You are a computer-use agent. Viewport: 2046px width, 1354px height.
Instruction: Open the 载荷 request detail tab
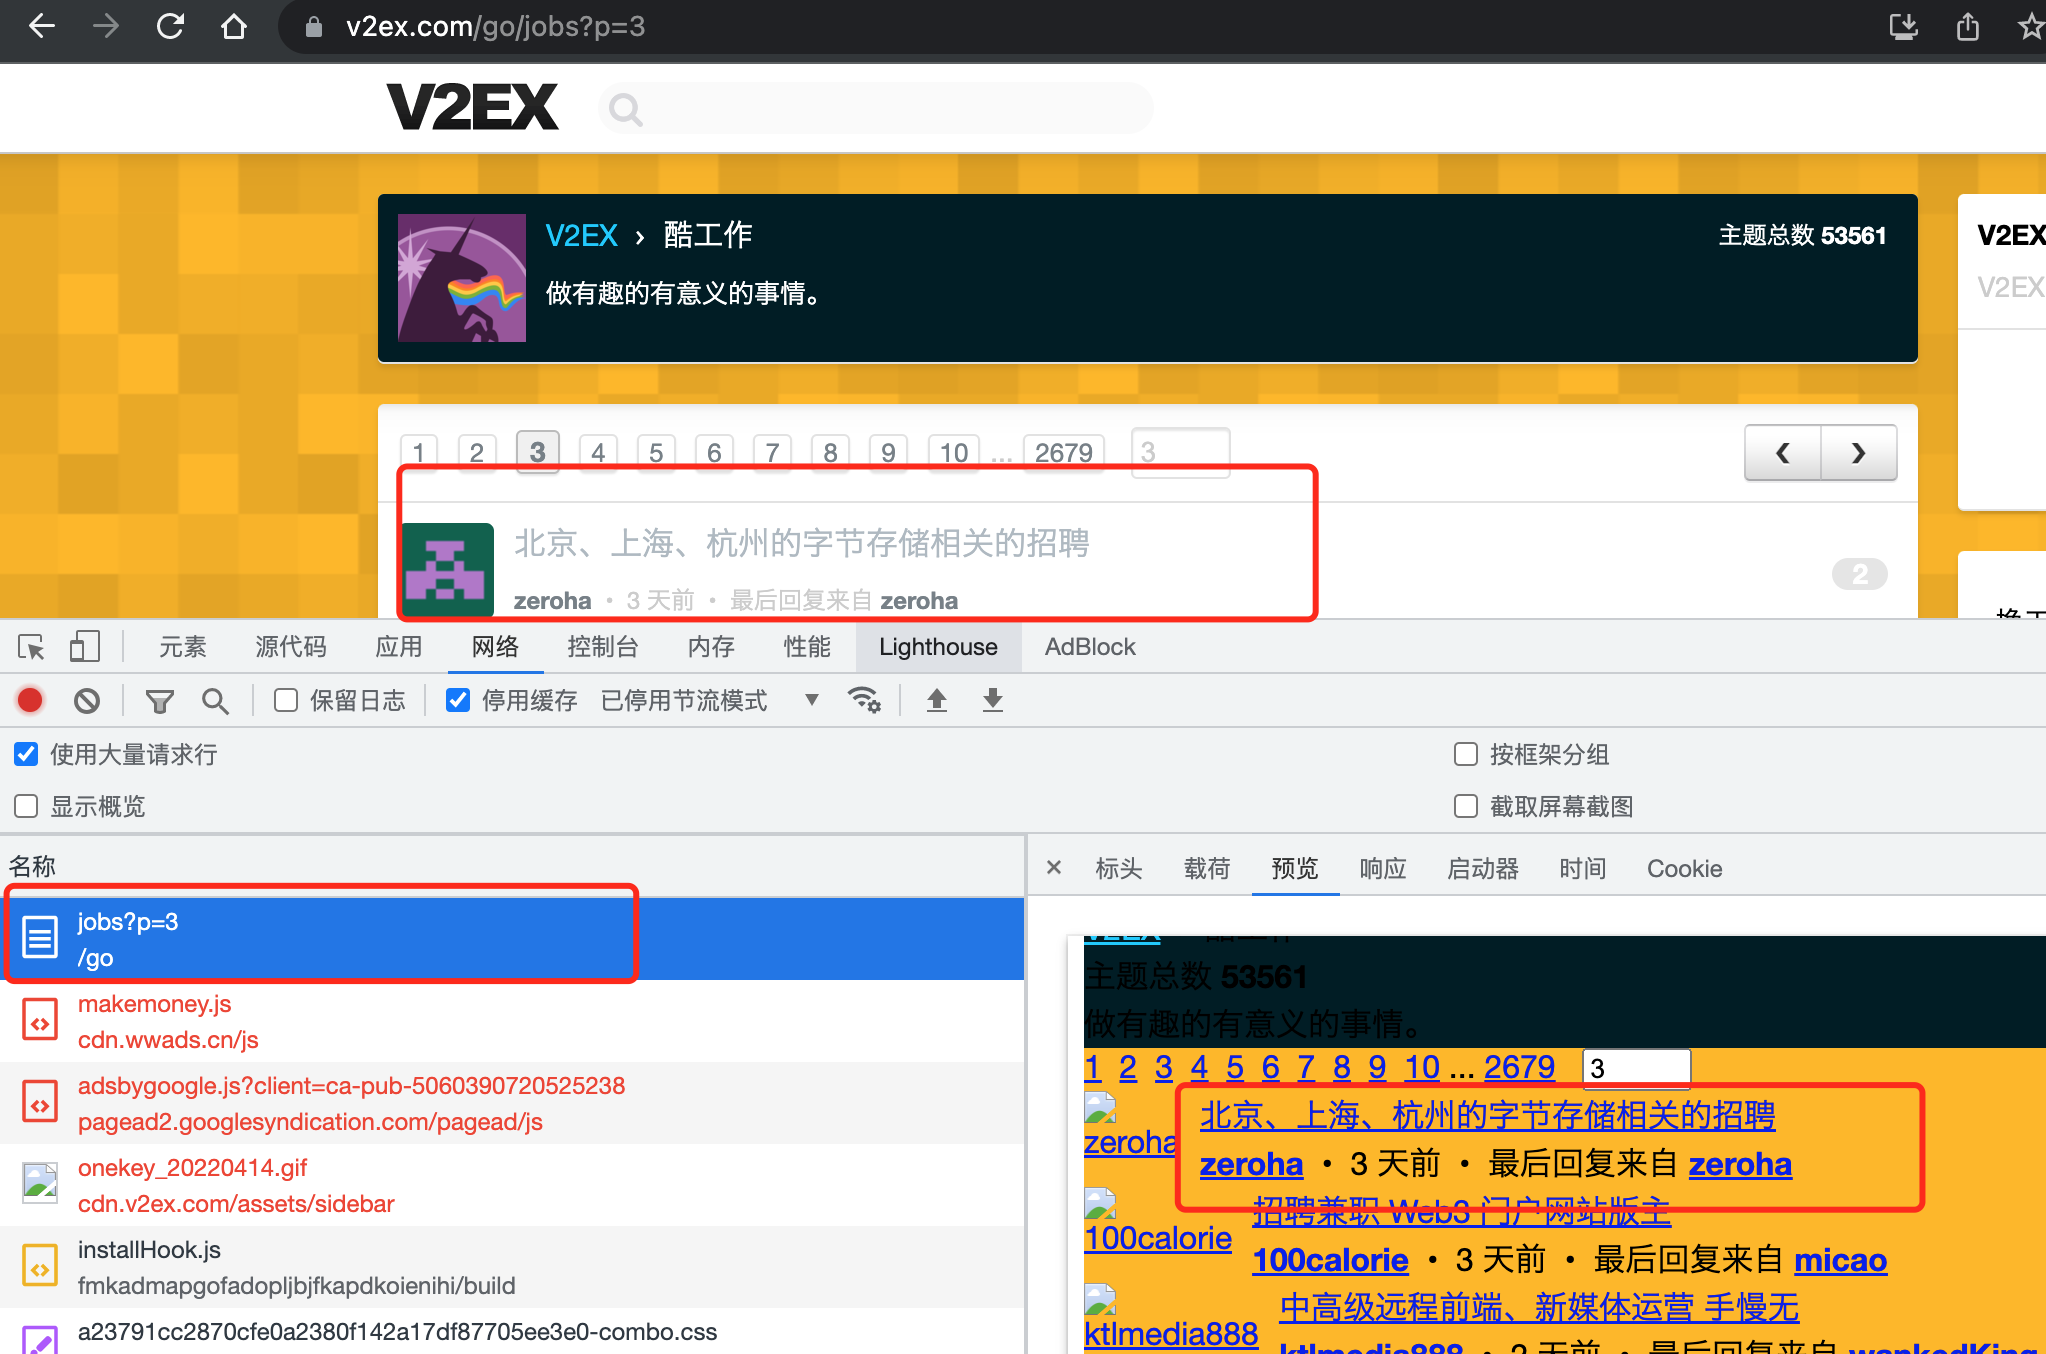(x=1207, y=868)
